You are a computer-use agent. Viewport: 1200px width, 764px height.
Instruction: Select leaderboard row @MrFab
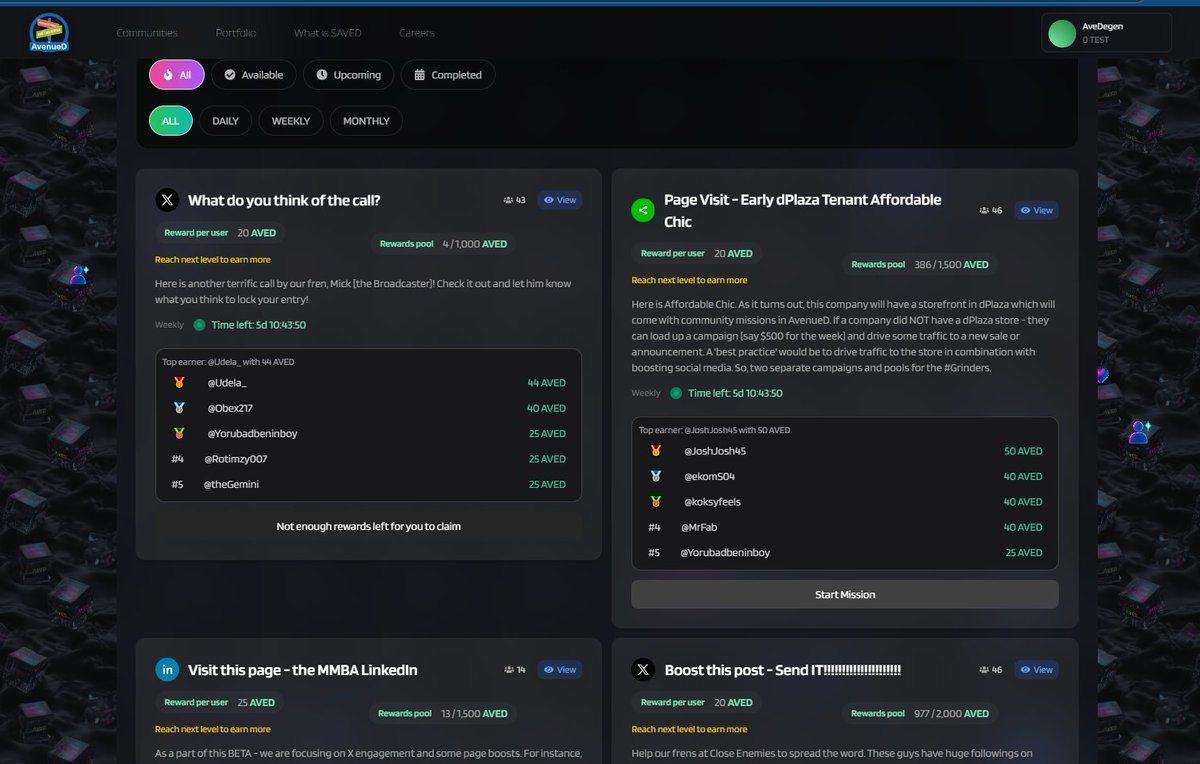coord(845,527)
